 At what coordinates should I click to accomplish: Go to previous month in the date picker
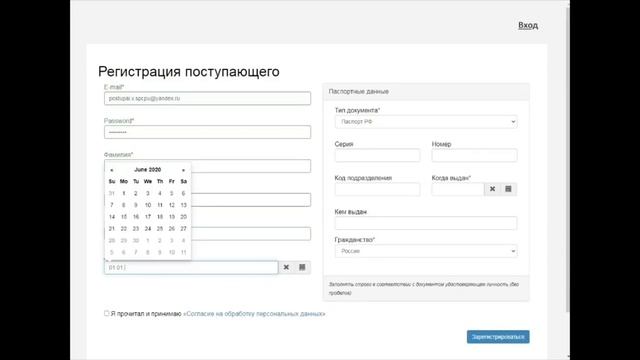[x=112, y=170]
